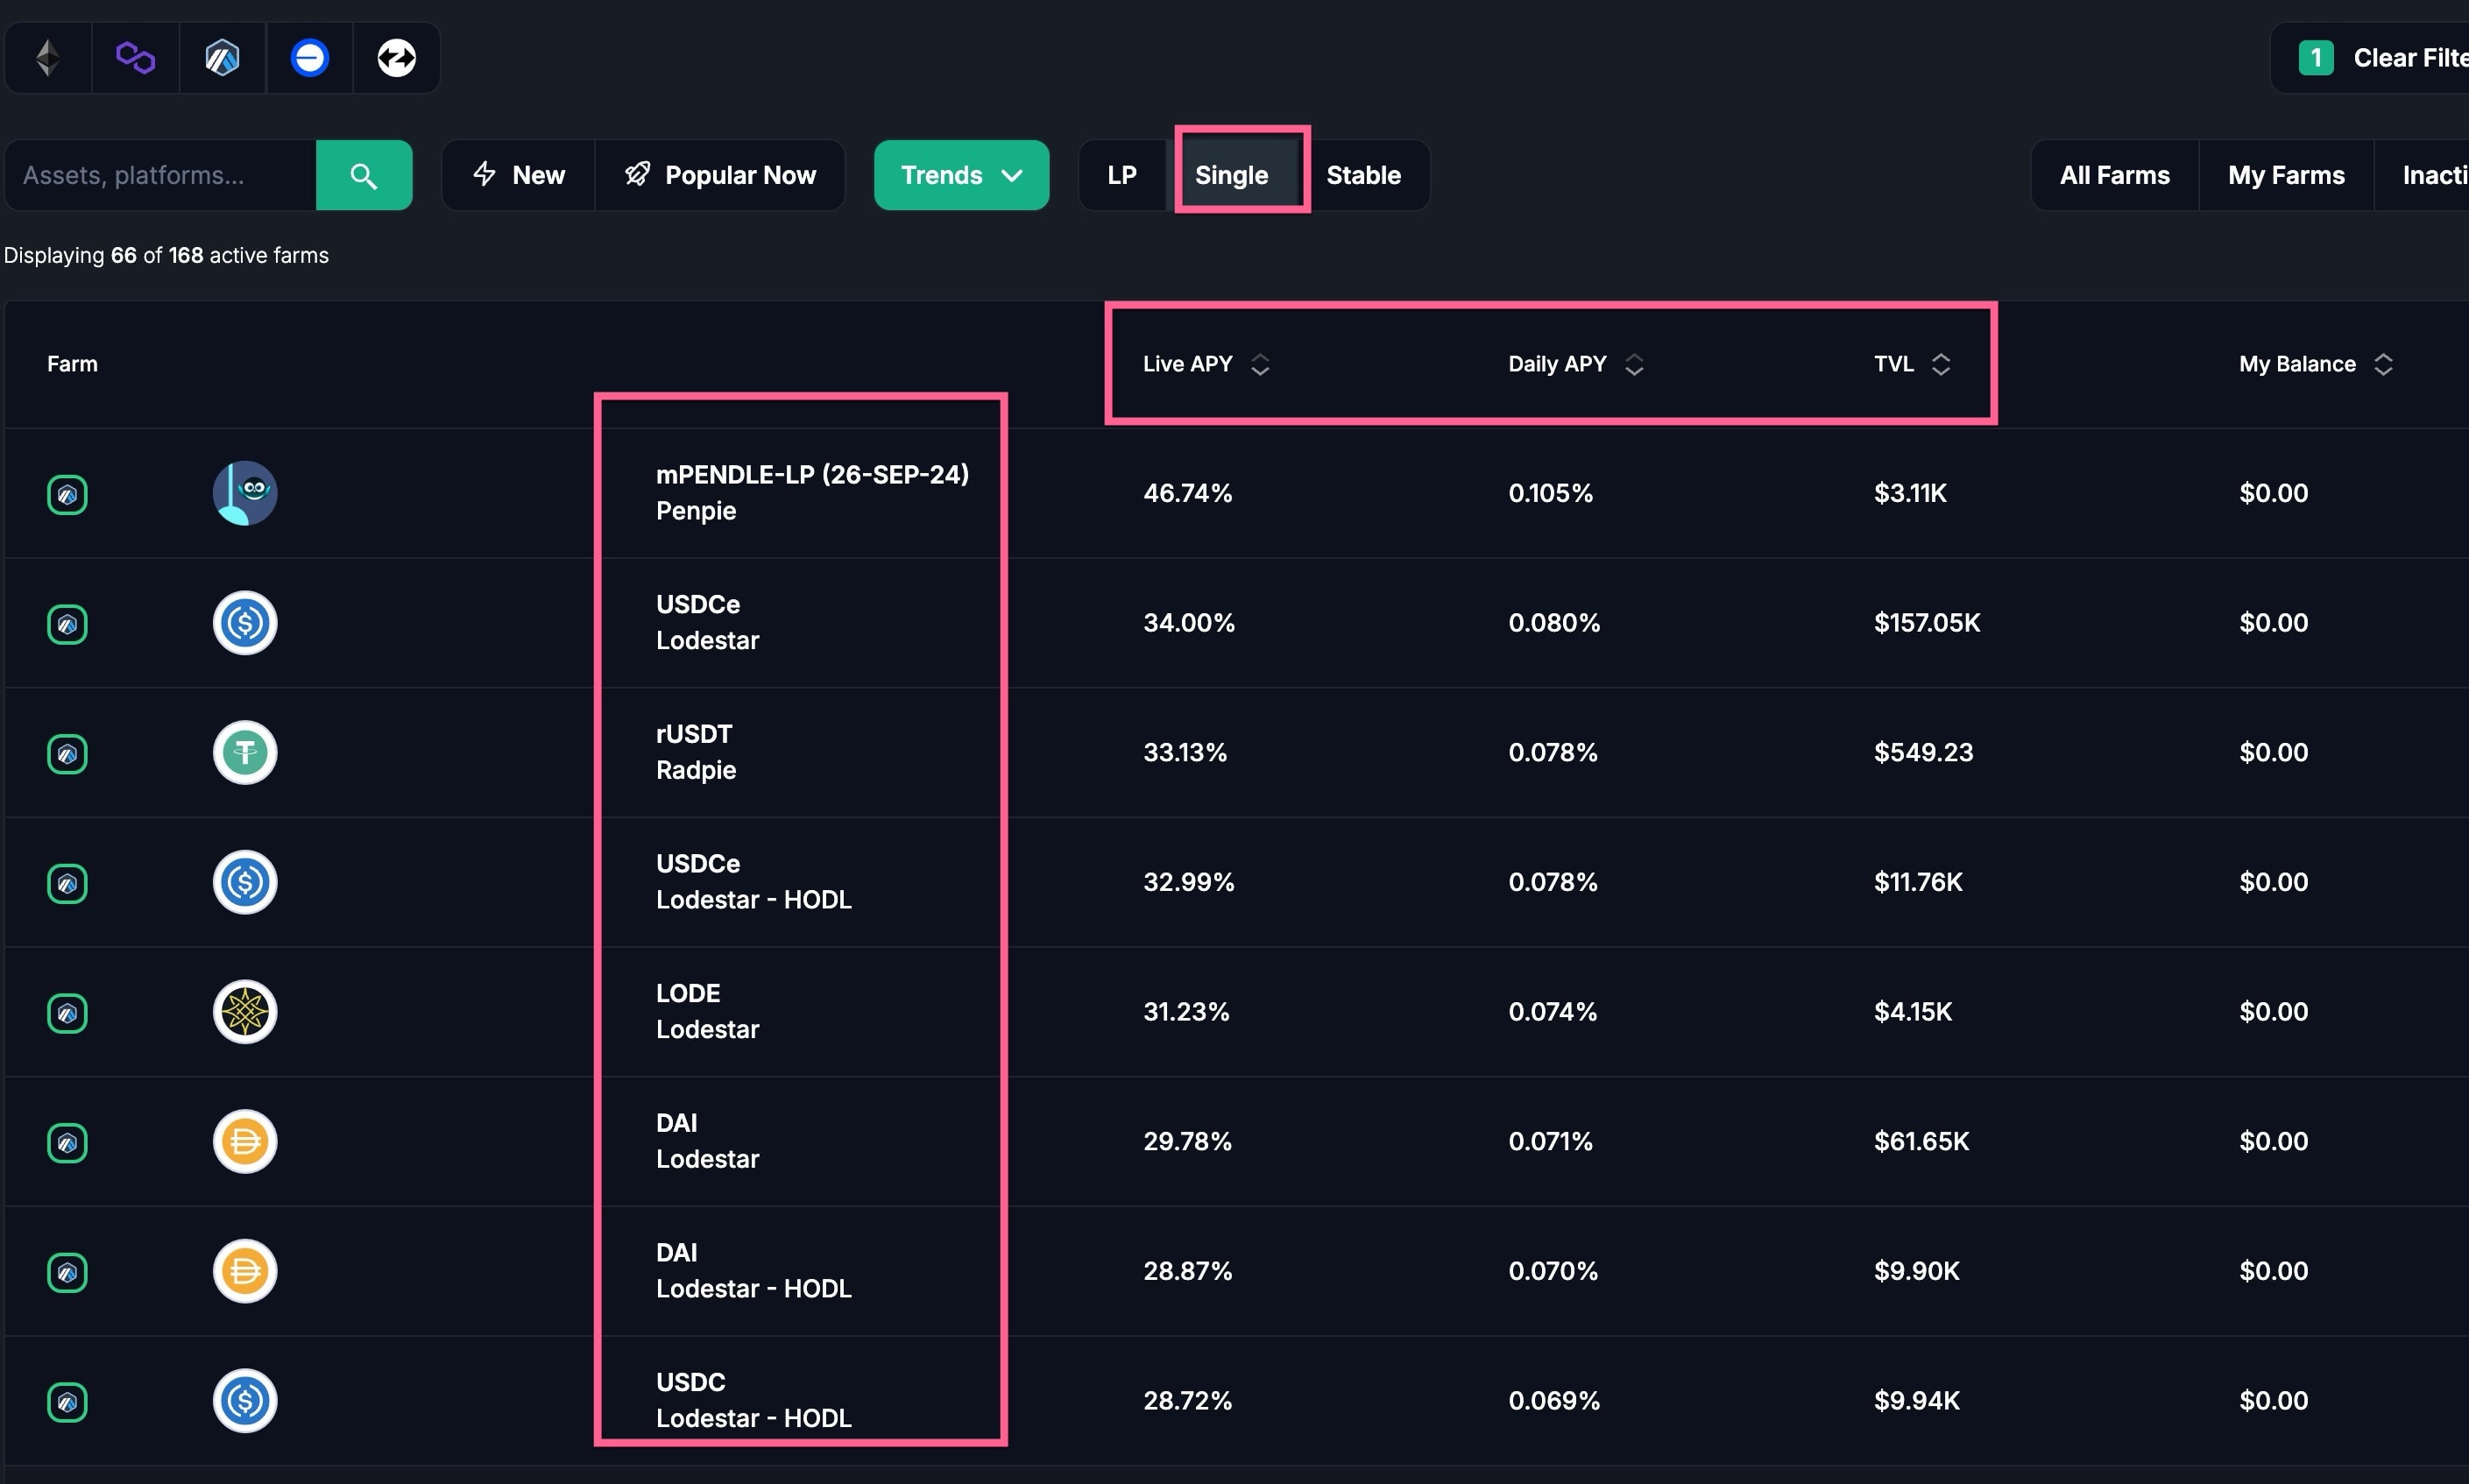Click the green search magnifier button
The height and width of the screenshot is (1484, 2469).
364,176
